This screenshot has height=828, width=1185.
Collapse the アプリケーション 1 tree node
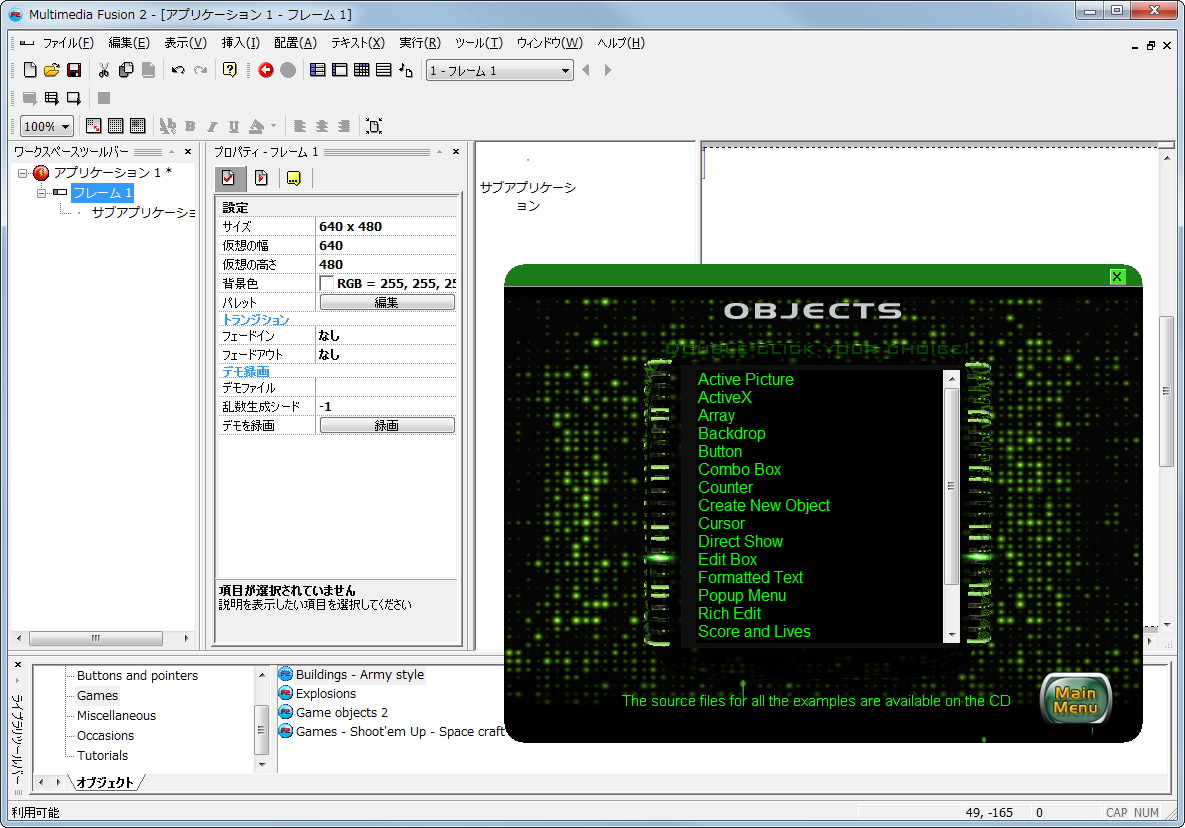tap(23, 173)
